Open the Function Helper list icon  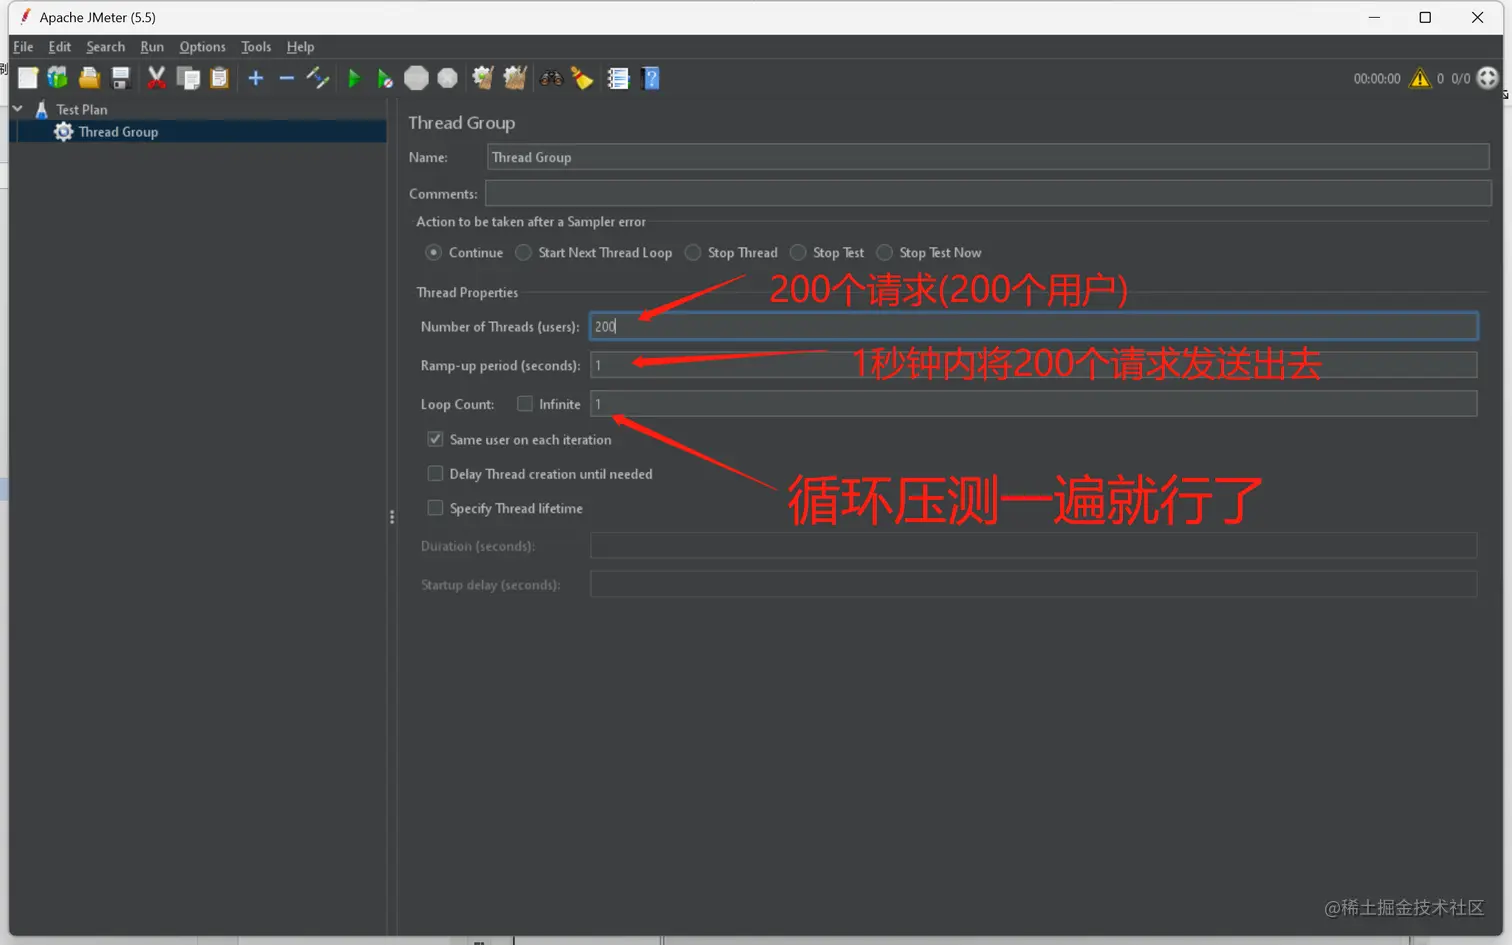click(x=618, y=78)
